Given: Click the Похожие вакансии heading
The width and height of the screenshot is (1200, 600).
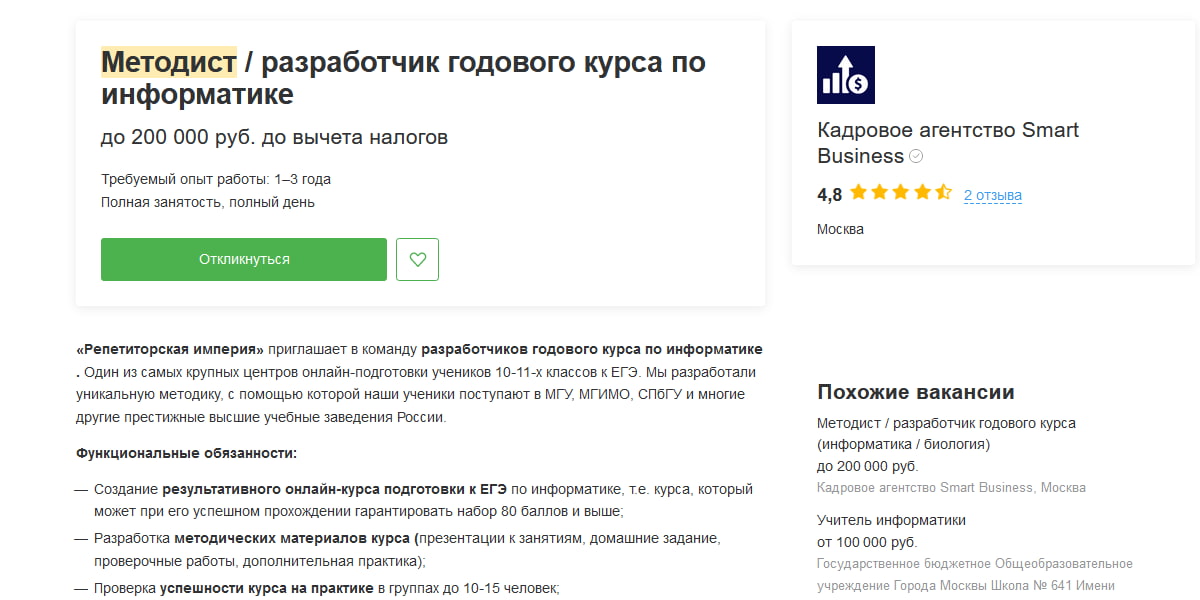Looking at the screenshot, I should [915, 391].
